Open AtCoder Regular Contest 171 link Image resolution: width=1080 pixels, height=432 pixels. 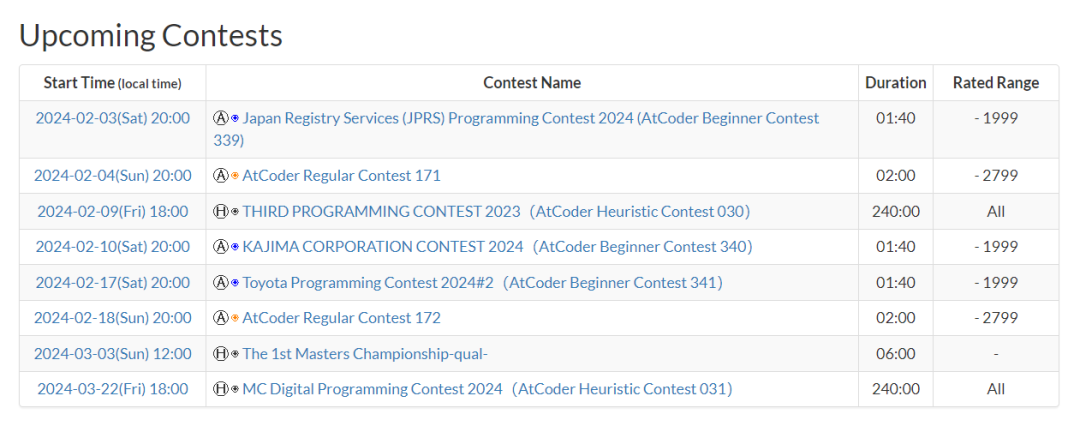342,176
